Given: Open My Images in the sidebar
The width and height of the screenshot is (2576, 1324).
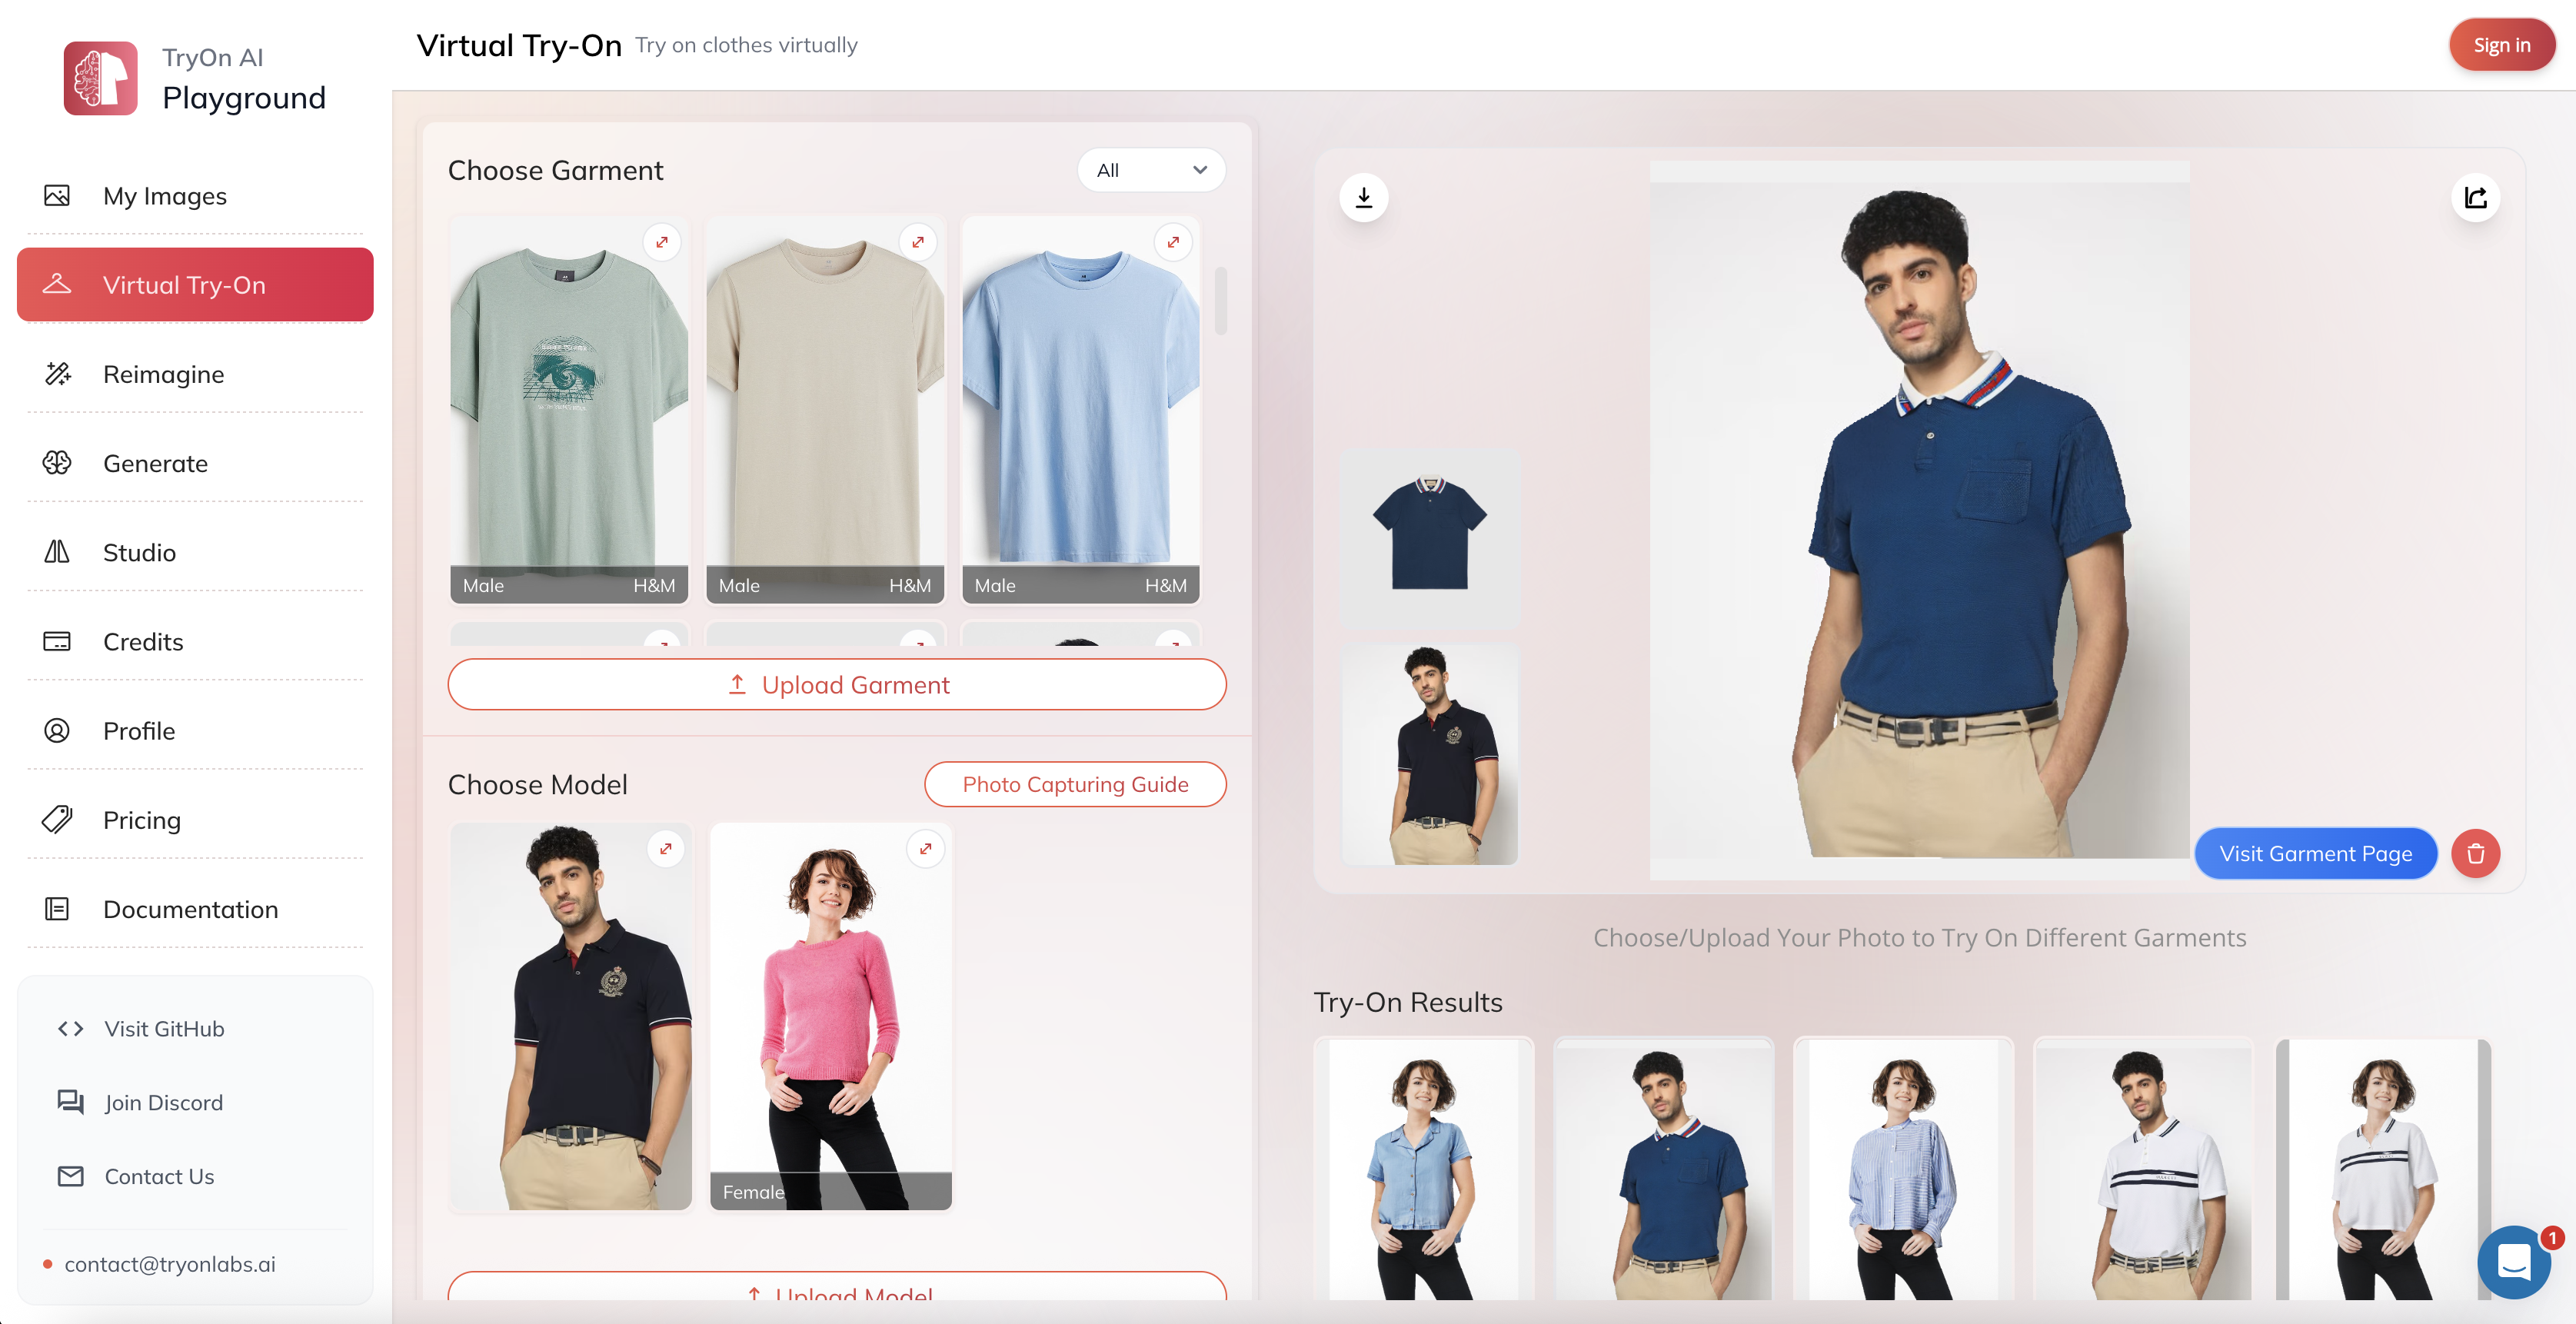Looking at the screenshot, I should [x=195, y=196].
